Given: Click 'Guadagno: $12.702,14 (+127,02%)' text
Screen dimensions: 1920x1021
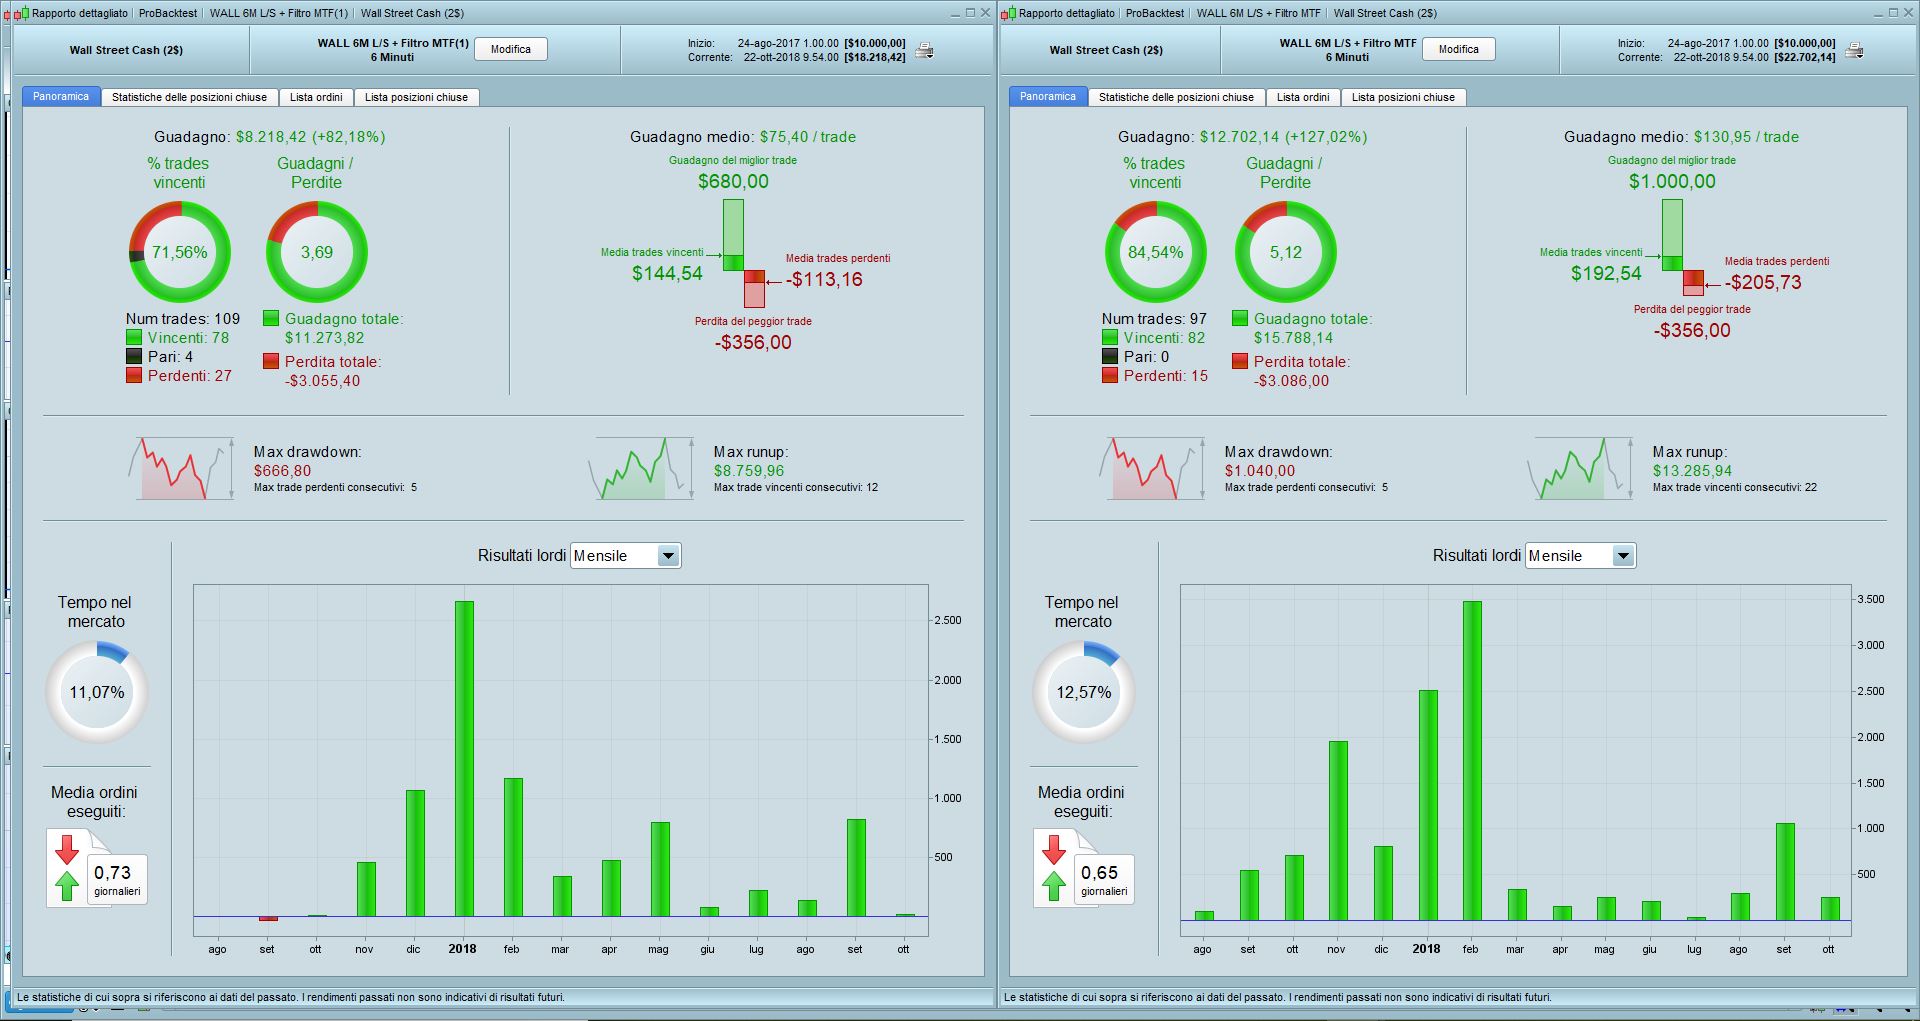Looking at the screenshot, I should (x=1242, y=137).
